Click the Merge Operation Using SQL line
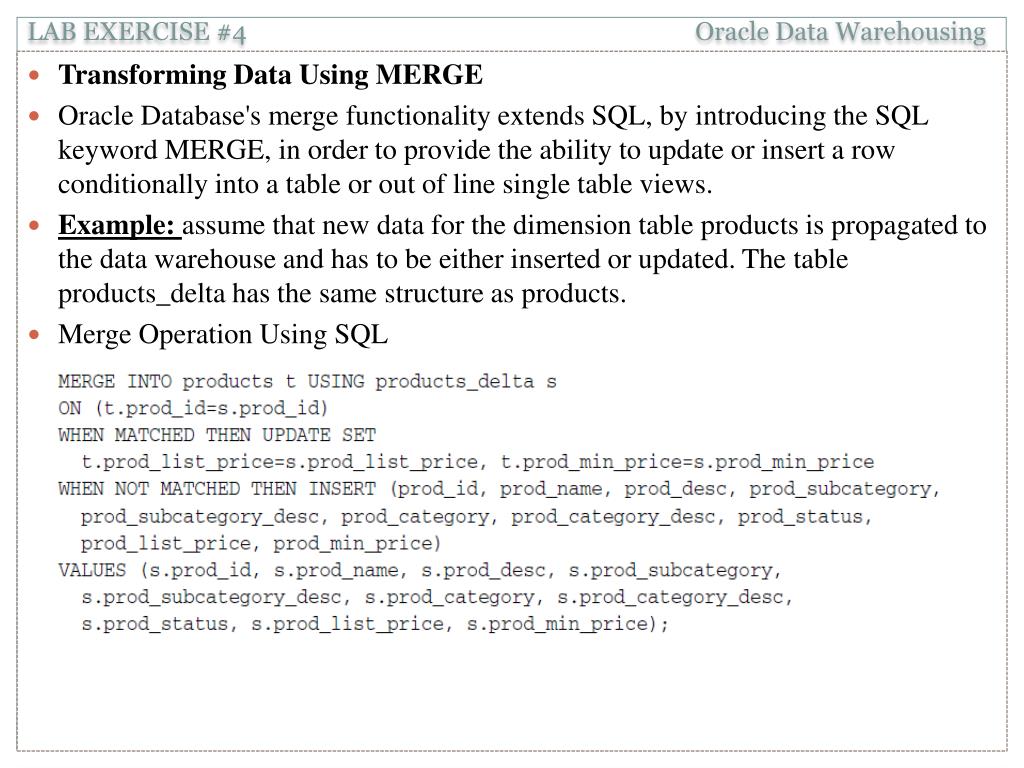The image size is (1024, 768). [223, 334]
